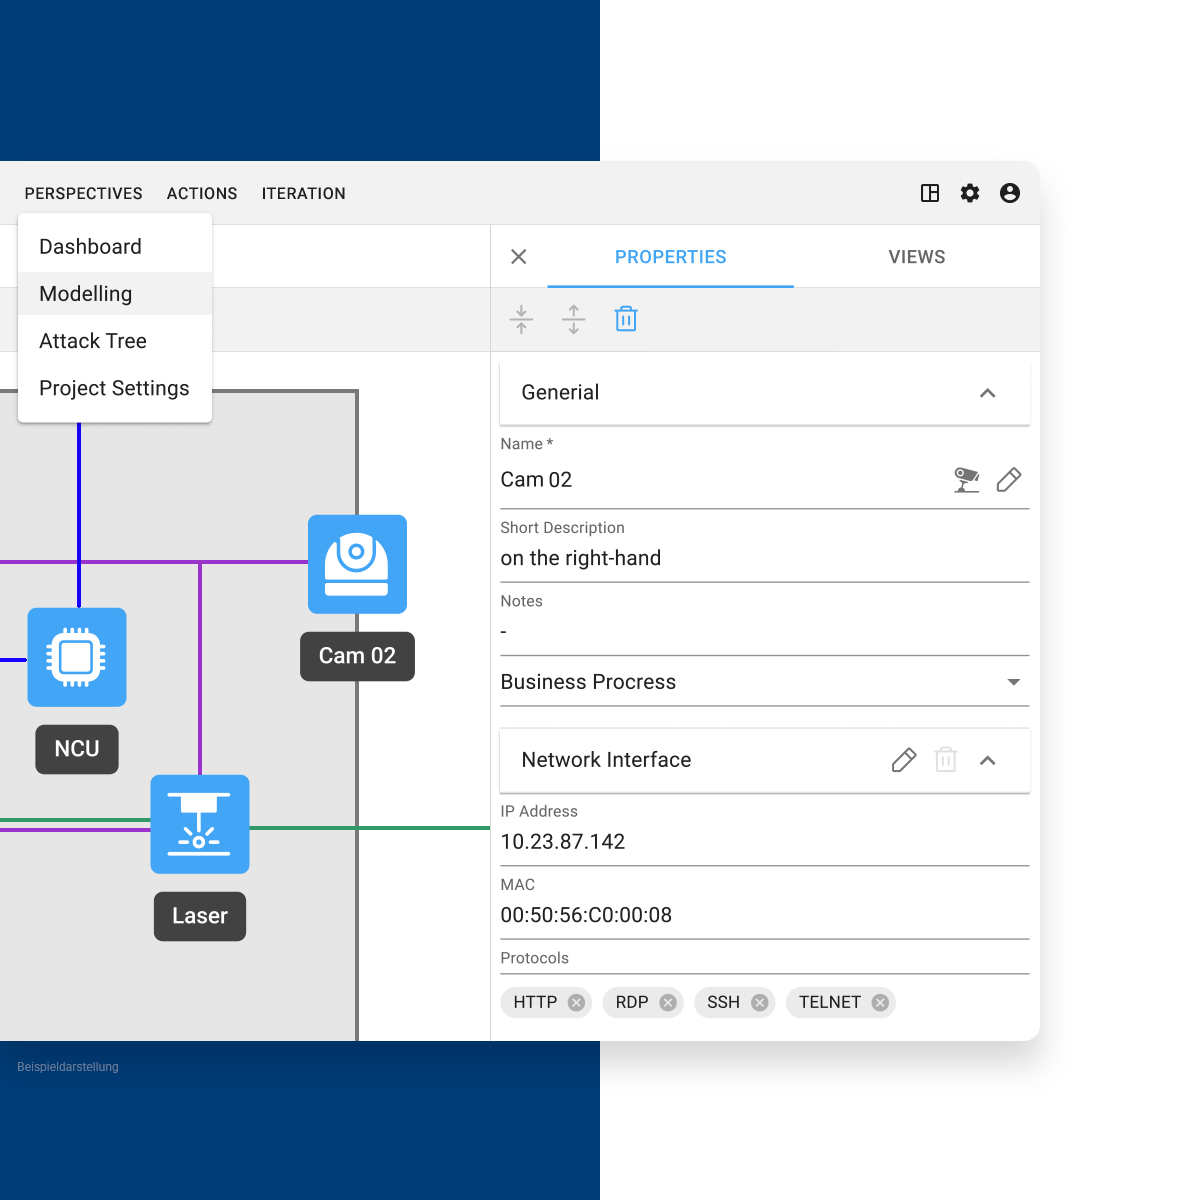
Task: Close the properties panel
Action: click(519, 257)
